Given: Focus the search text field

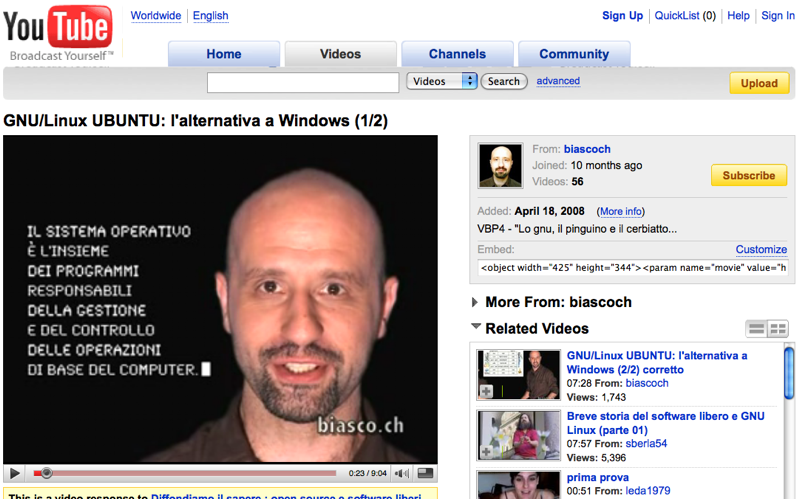Looking at the screenshot, I should pos(303,82).
